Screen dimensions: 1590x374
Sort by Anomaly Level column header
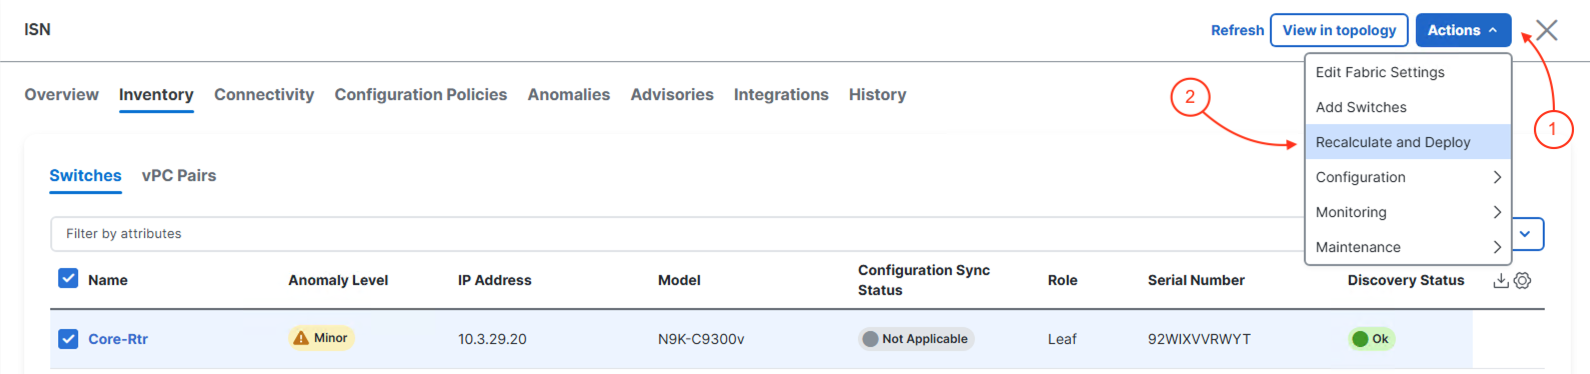click(x=338, y=280)
